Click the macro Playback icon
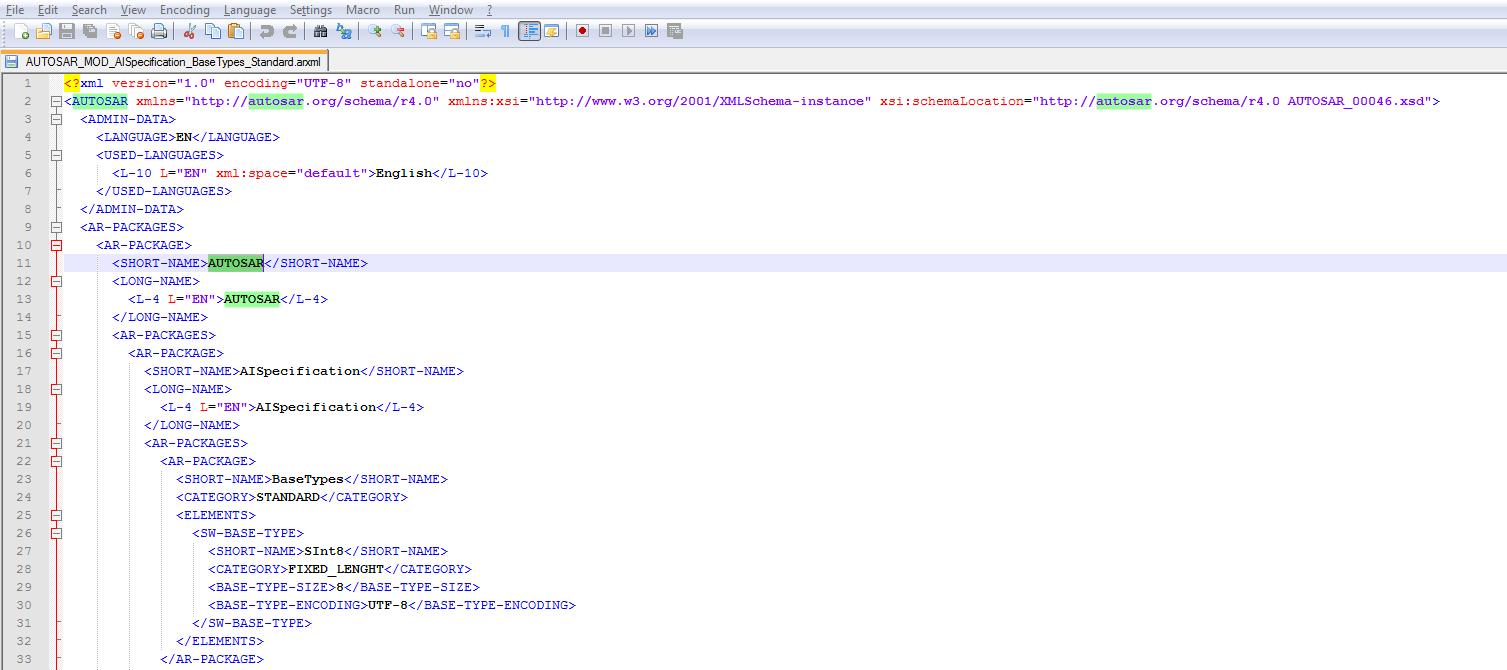The height and width of the screenshot is (670, 1507). (628, 31)
